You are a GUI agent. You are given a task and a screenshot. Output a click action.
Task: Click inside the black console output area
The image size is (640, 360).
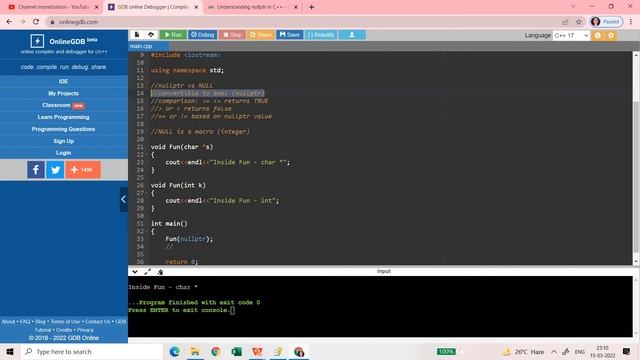pyautogui.click(x=380, y=307)
